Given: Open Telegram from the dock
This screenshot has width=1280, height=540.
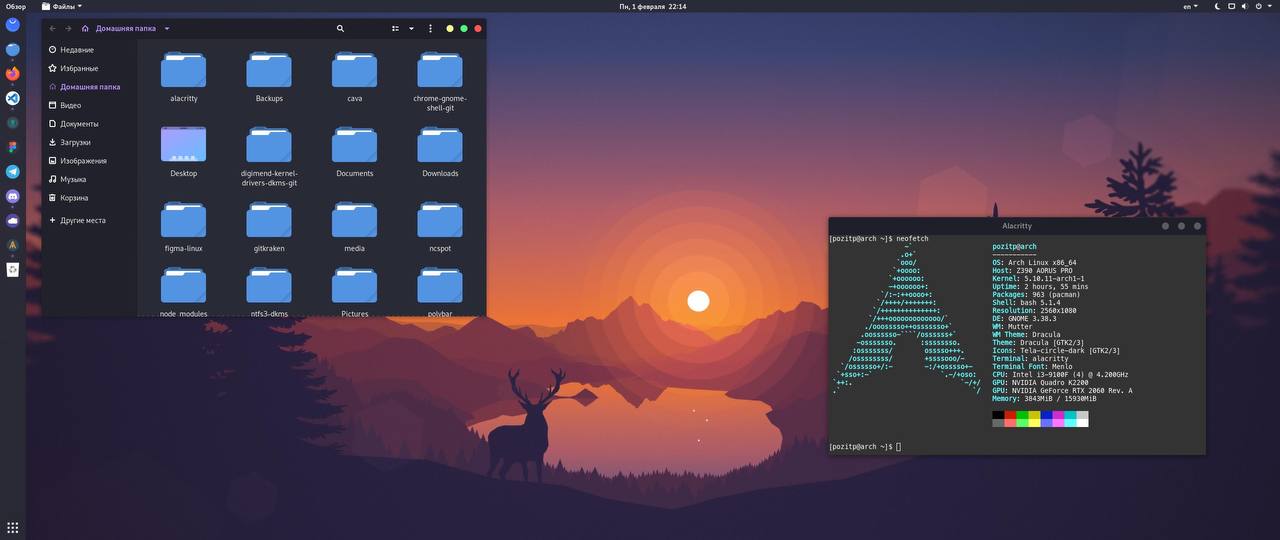Looking at the screenshot, I should pyautogui.click(x=13, y=171).
